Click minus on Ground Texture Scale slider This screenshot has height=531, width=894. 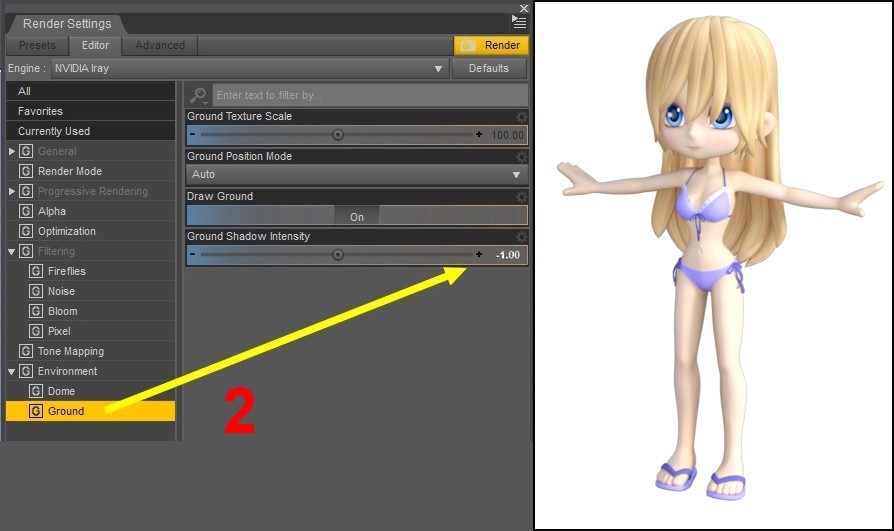pyautogui.click(x=193, y=135)
